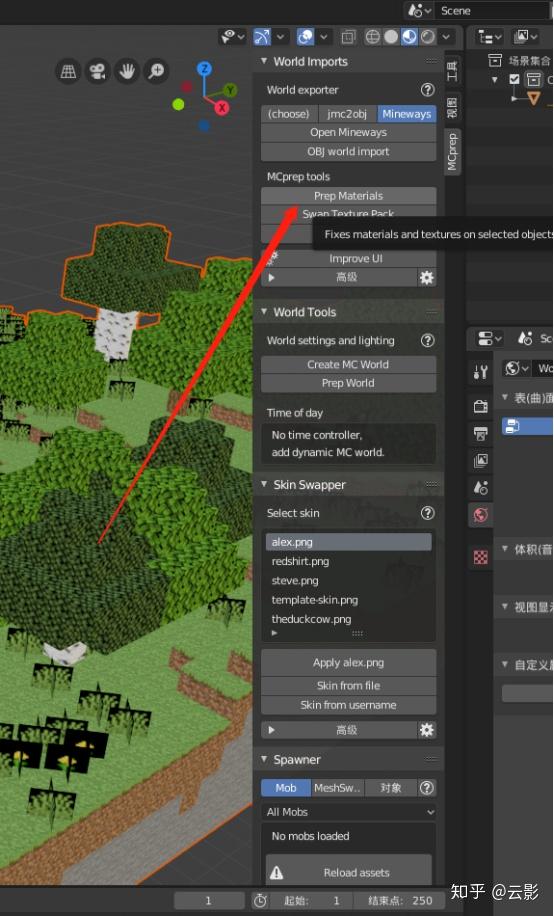Select the 对象 spawner tab

[x=391, y=787]
